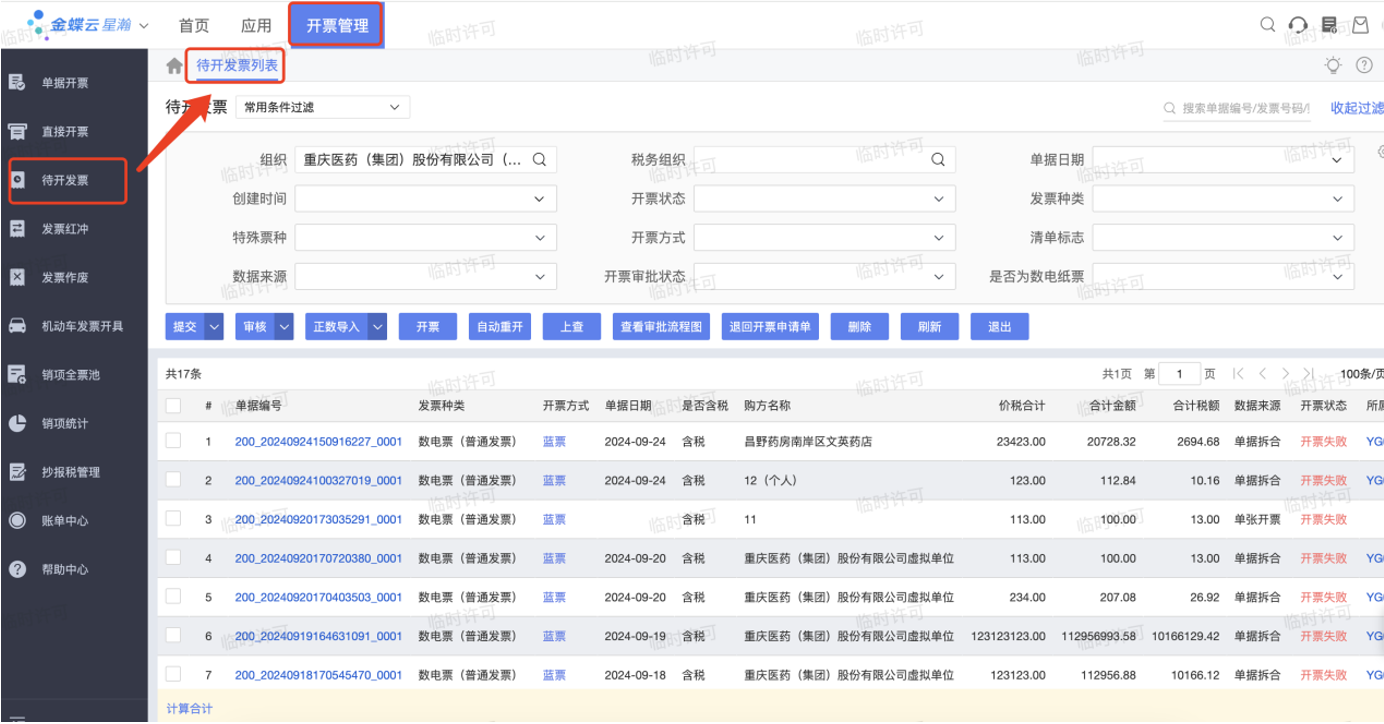Click the 机动车发票开具 car icon

tap(17, 326)
